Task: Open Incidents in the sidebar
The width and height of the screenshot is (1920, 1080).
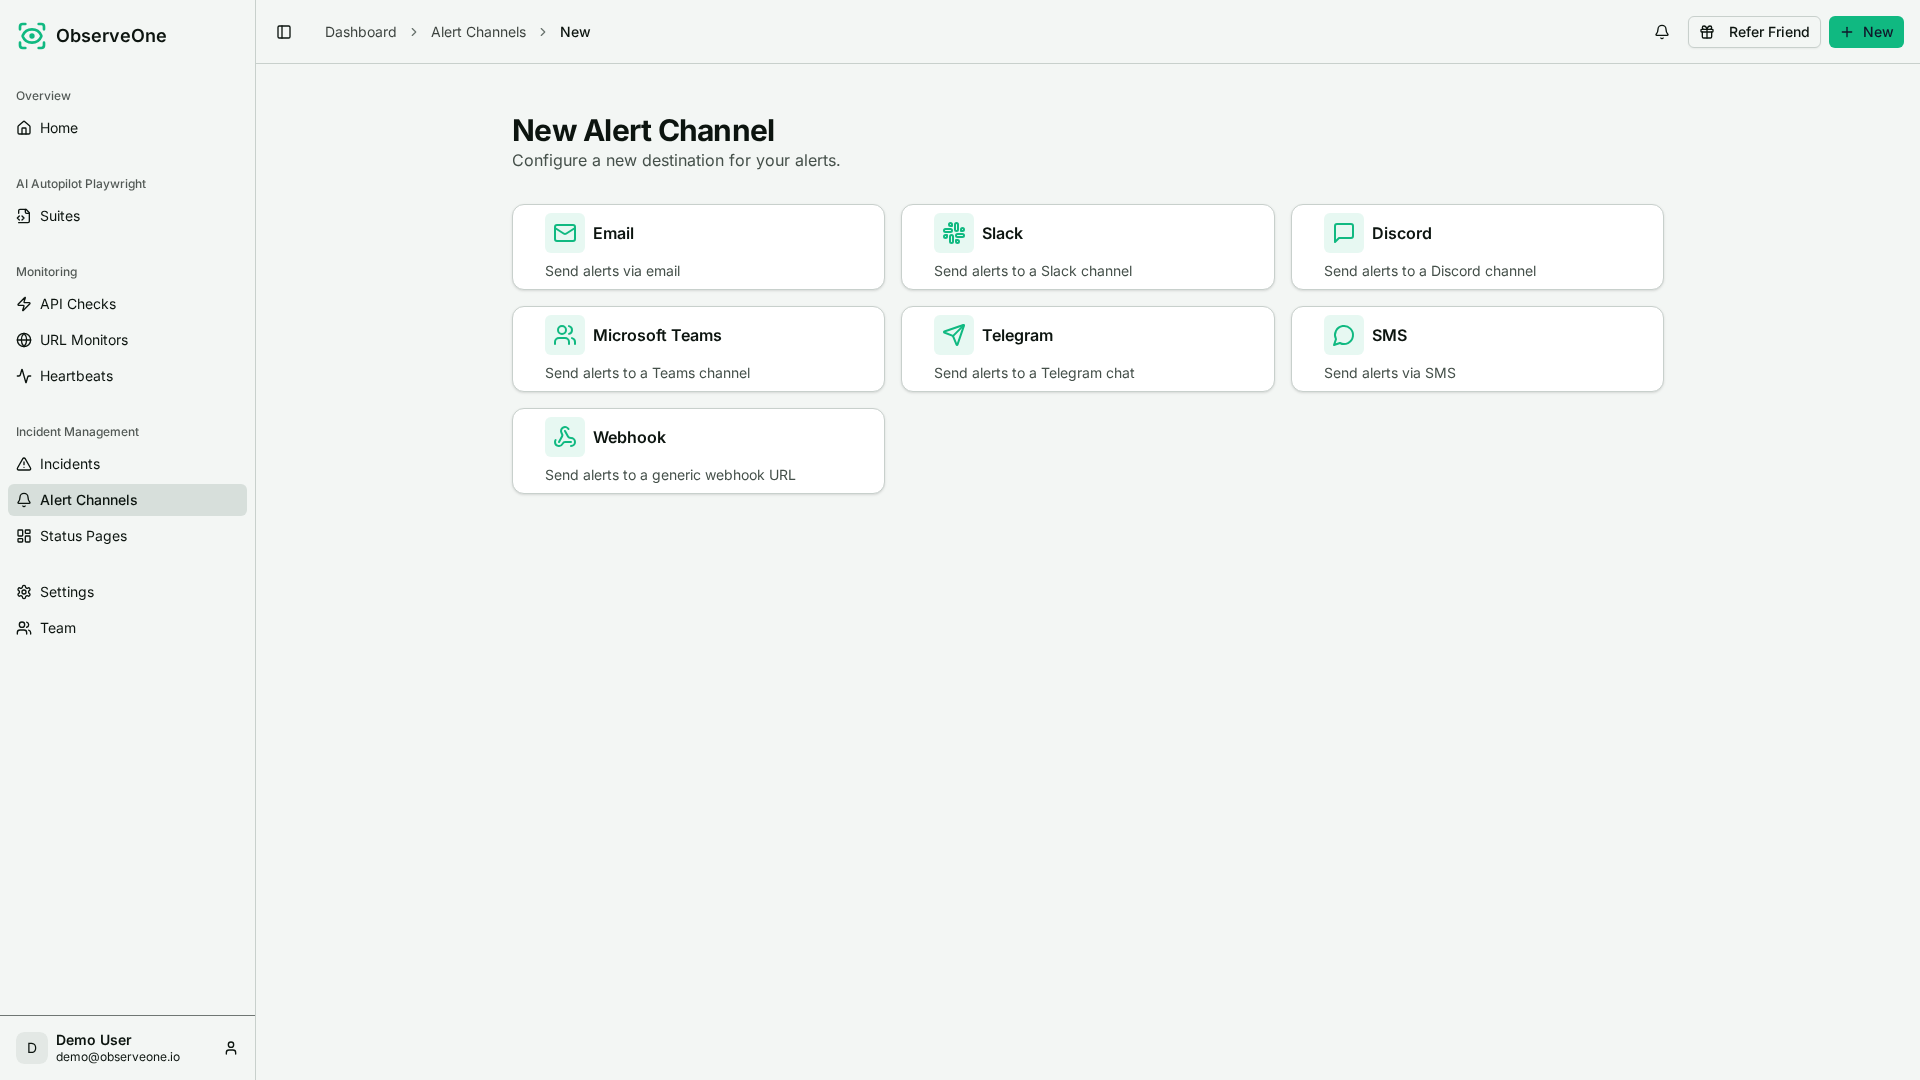Action: (x=127, y=464)
